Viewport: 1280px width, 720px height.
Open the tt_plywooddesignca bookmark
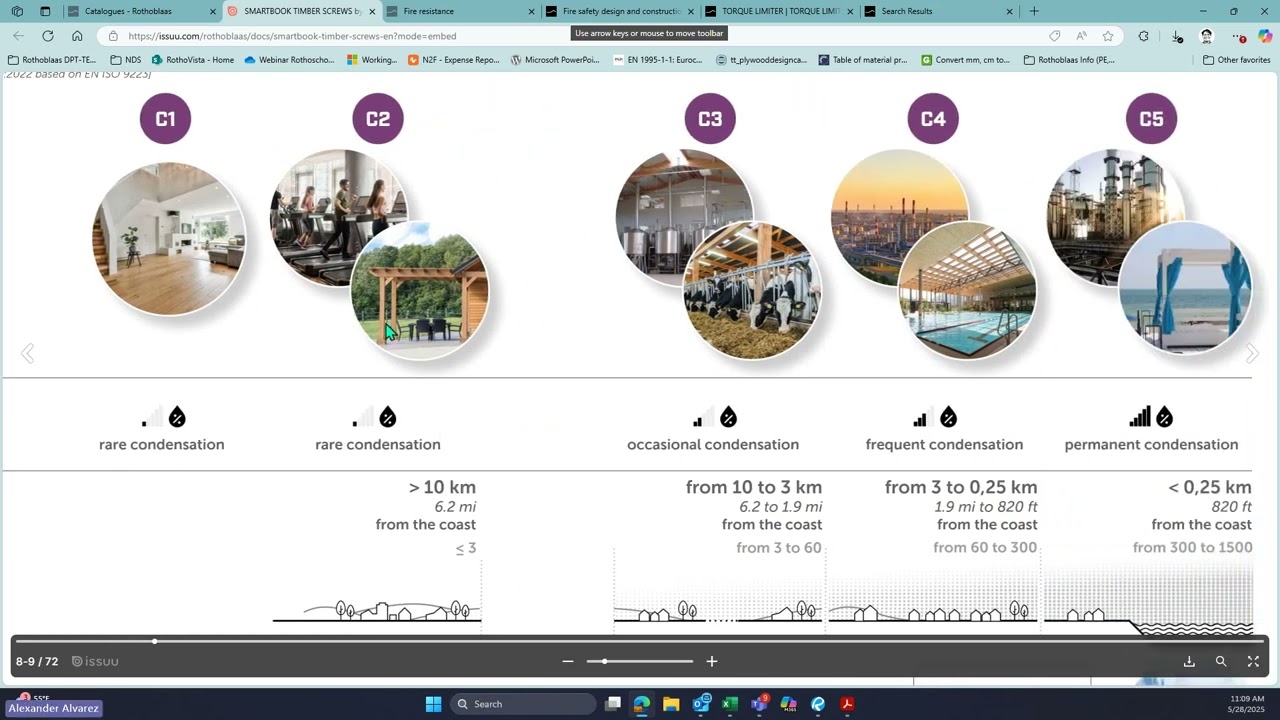point(762,60)
